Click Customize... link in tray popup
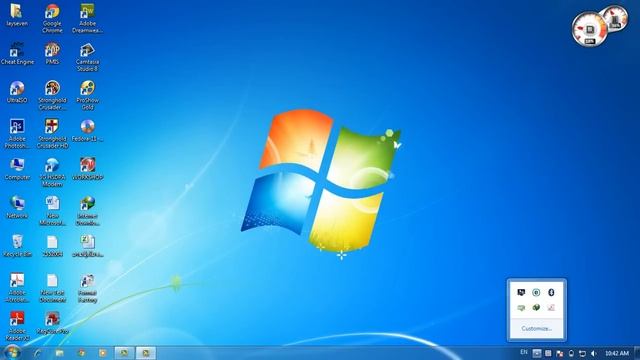This screenshot has width=640, height=360. pyautogui.click(x=536, y=329)
